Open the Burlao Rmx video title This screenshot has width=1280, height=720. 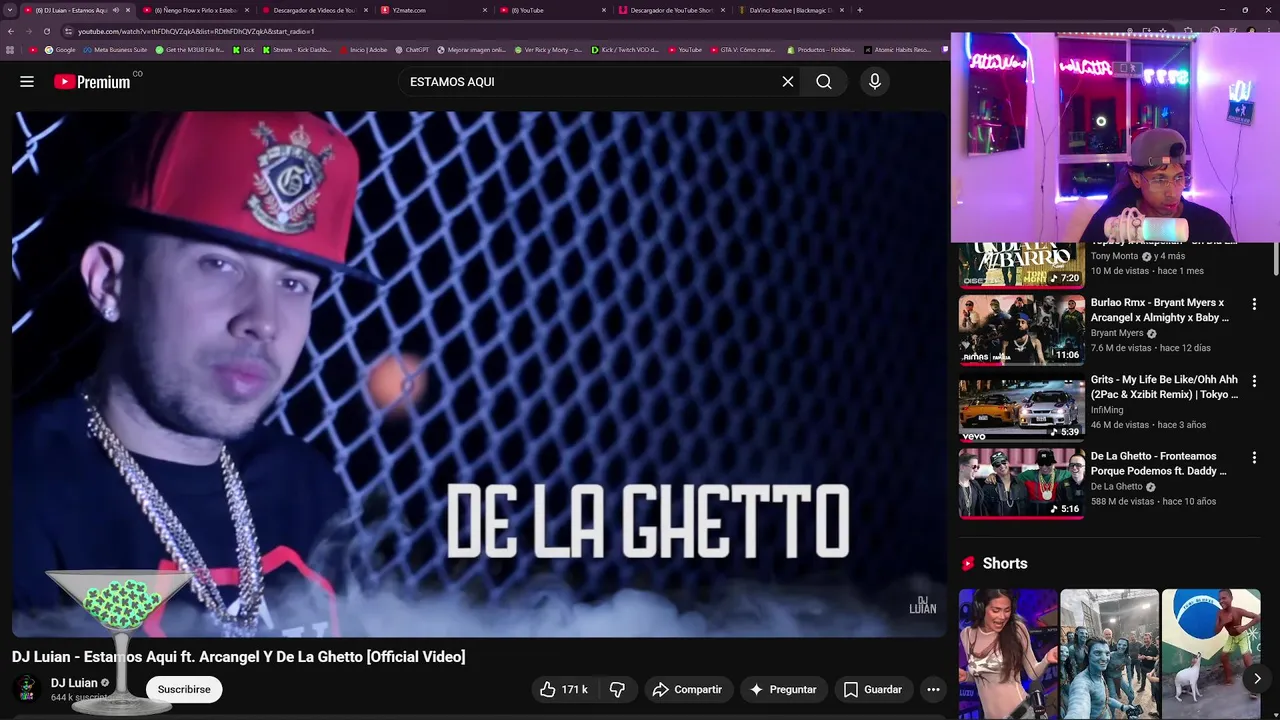tap(1159, 310)
